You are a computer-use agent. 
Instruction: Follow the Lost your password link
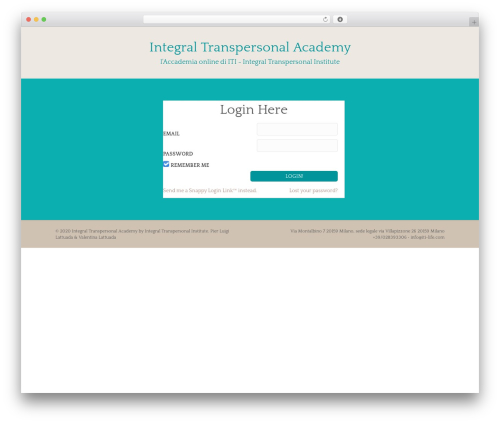[313, 190]
